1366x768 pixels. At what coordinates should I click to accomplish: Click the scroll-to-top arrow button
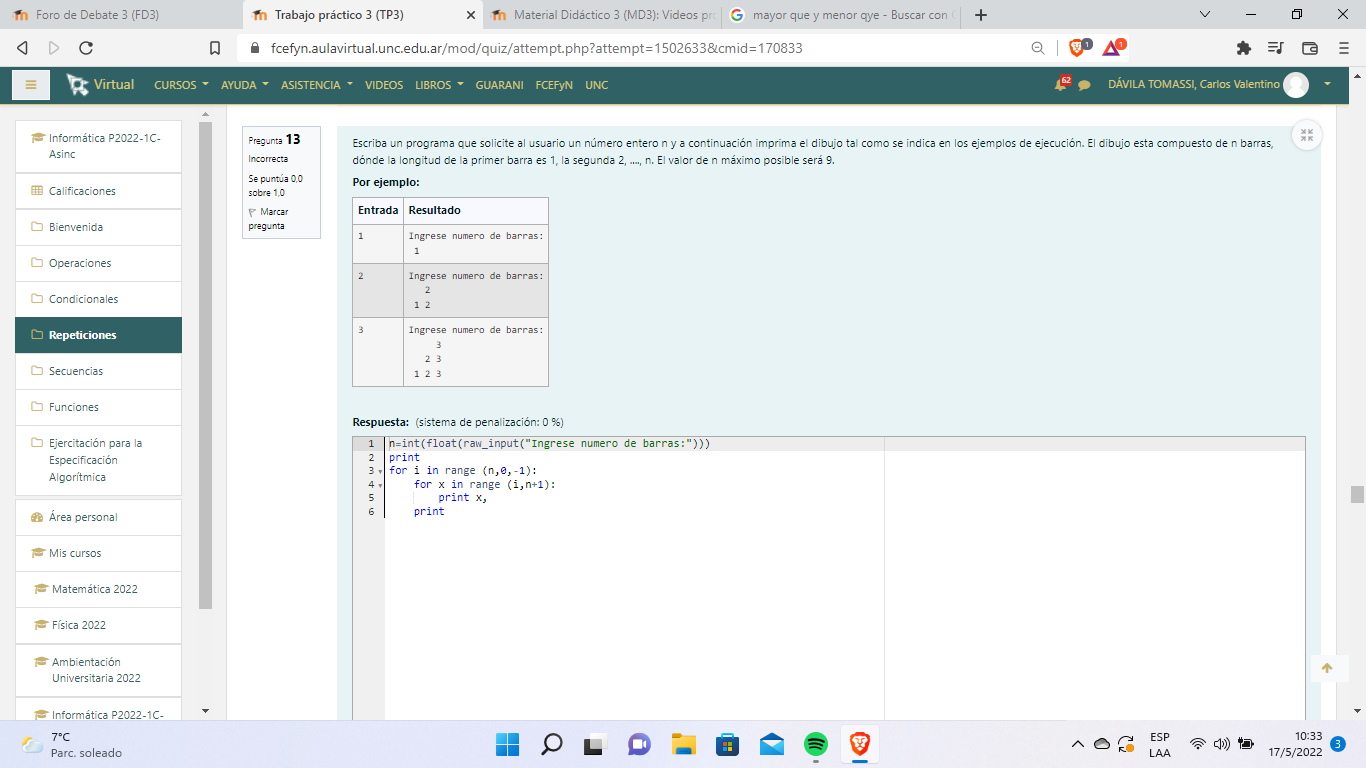[1327, 668]
